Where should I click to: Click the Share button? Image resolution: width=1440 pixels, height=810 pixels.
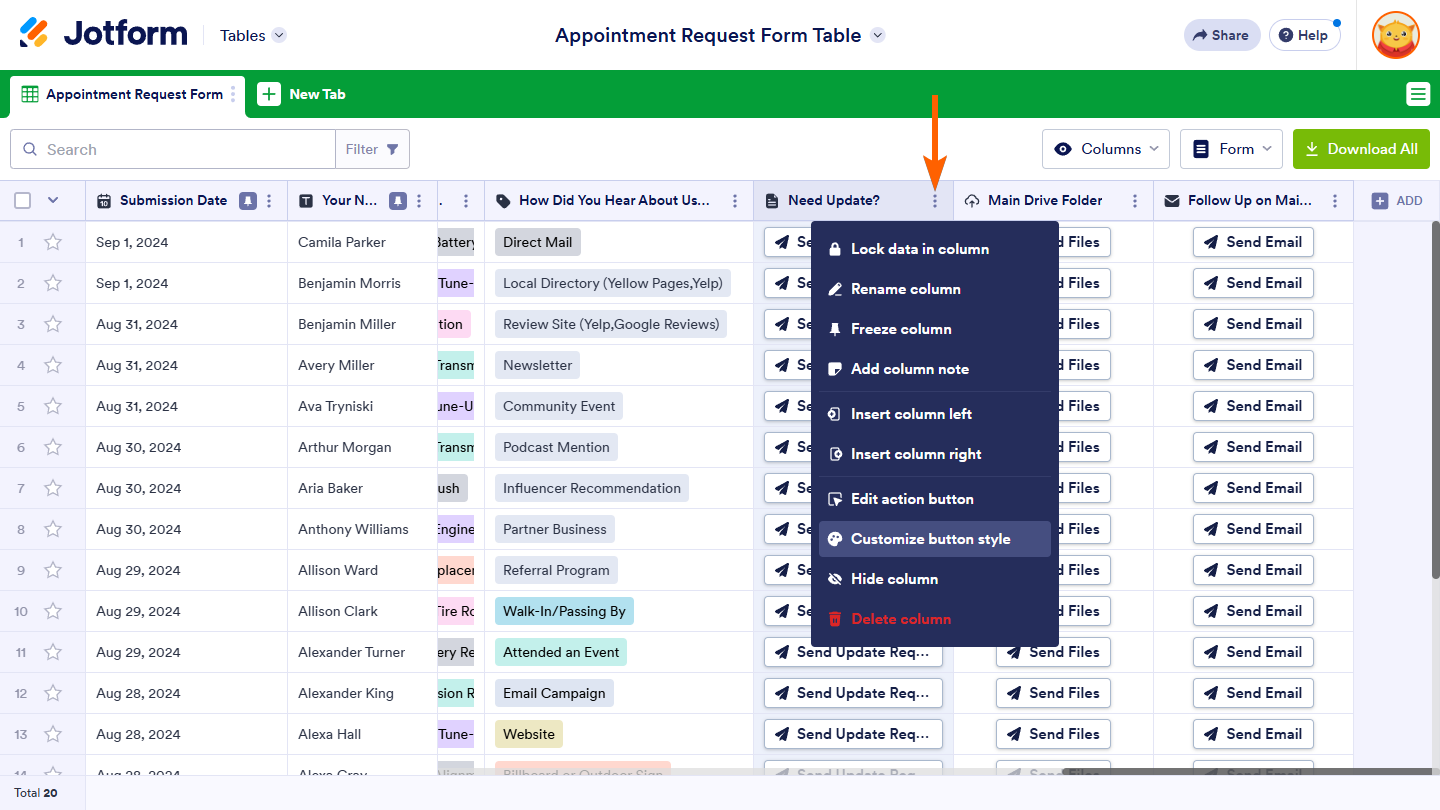[1222, 35]
